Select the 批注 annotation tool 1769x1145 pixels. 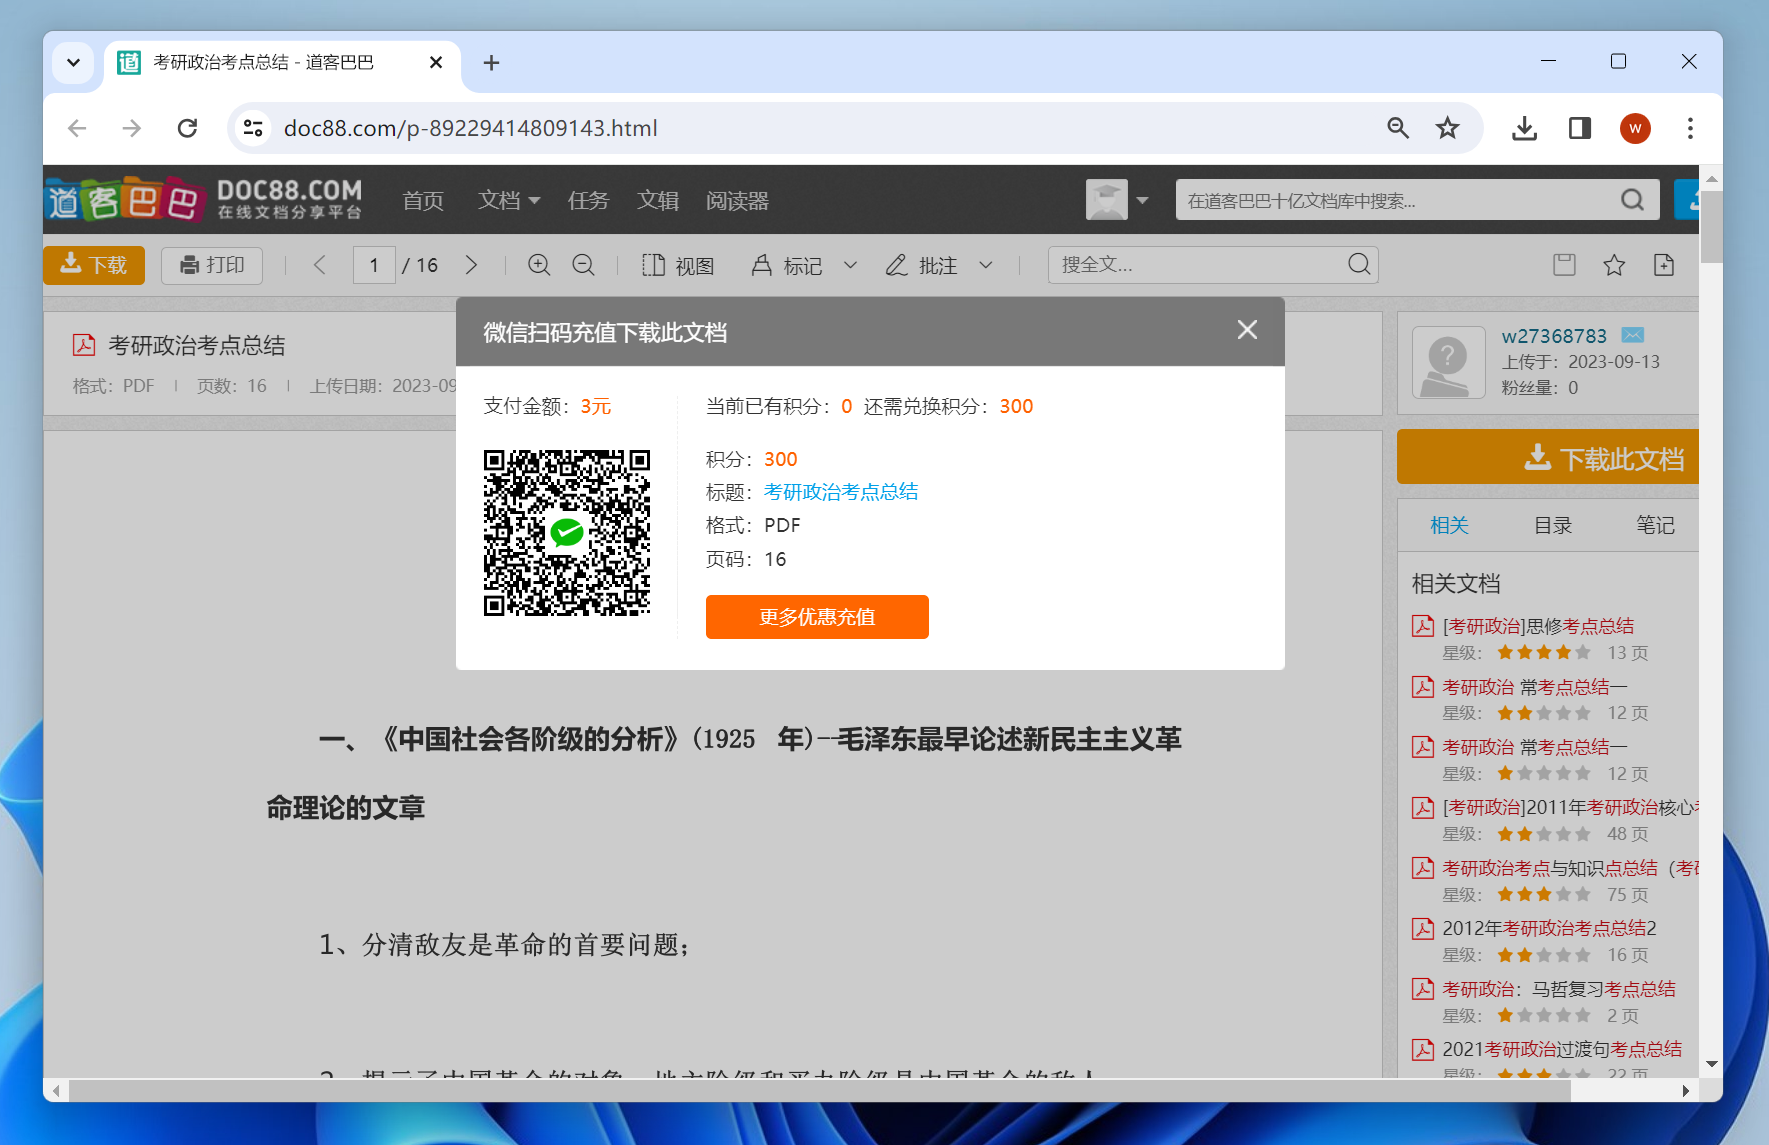(922, 265)
